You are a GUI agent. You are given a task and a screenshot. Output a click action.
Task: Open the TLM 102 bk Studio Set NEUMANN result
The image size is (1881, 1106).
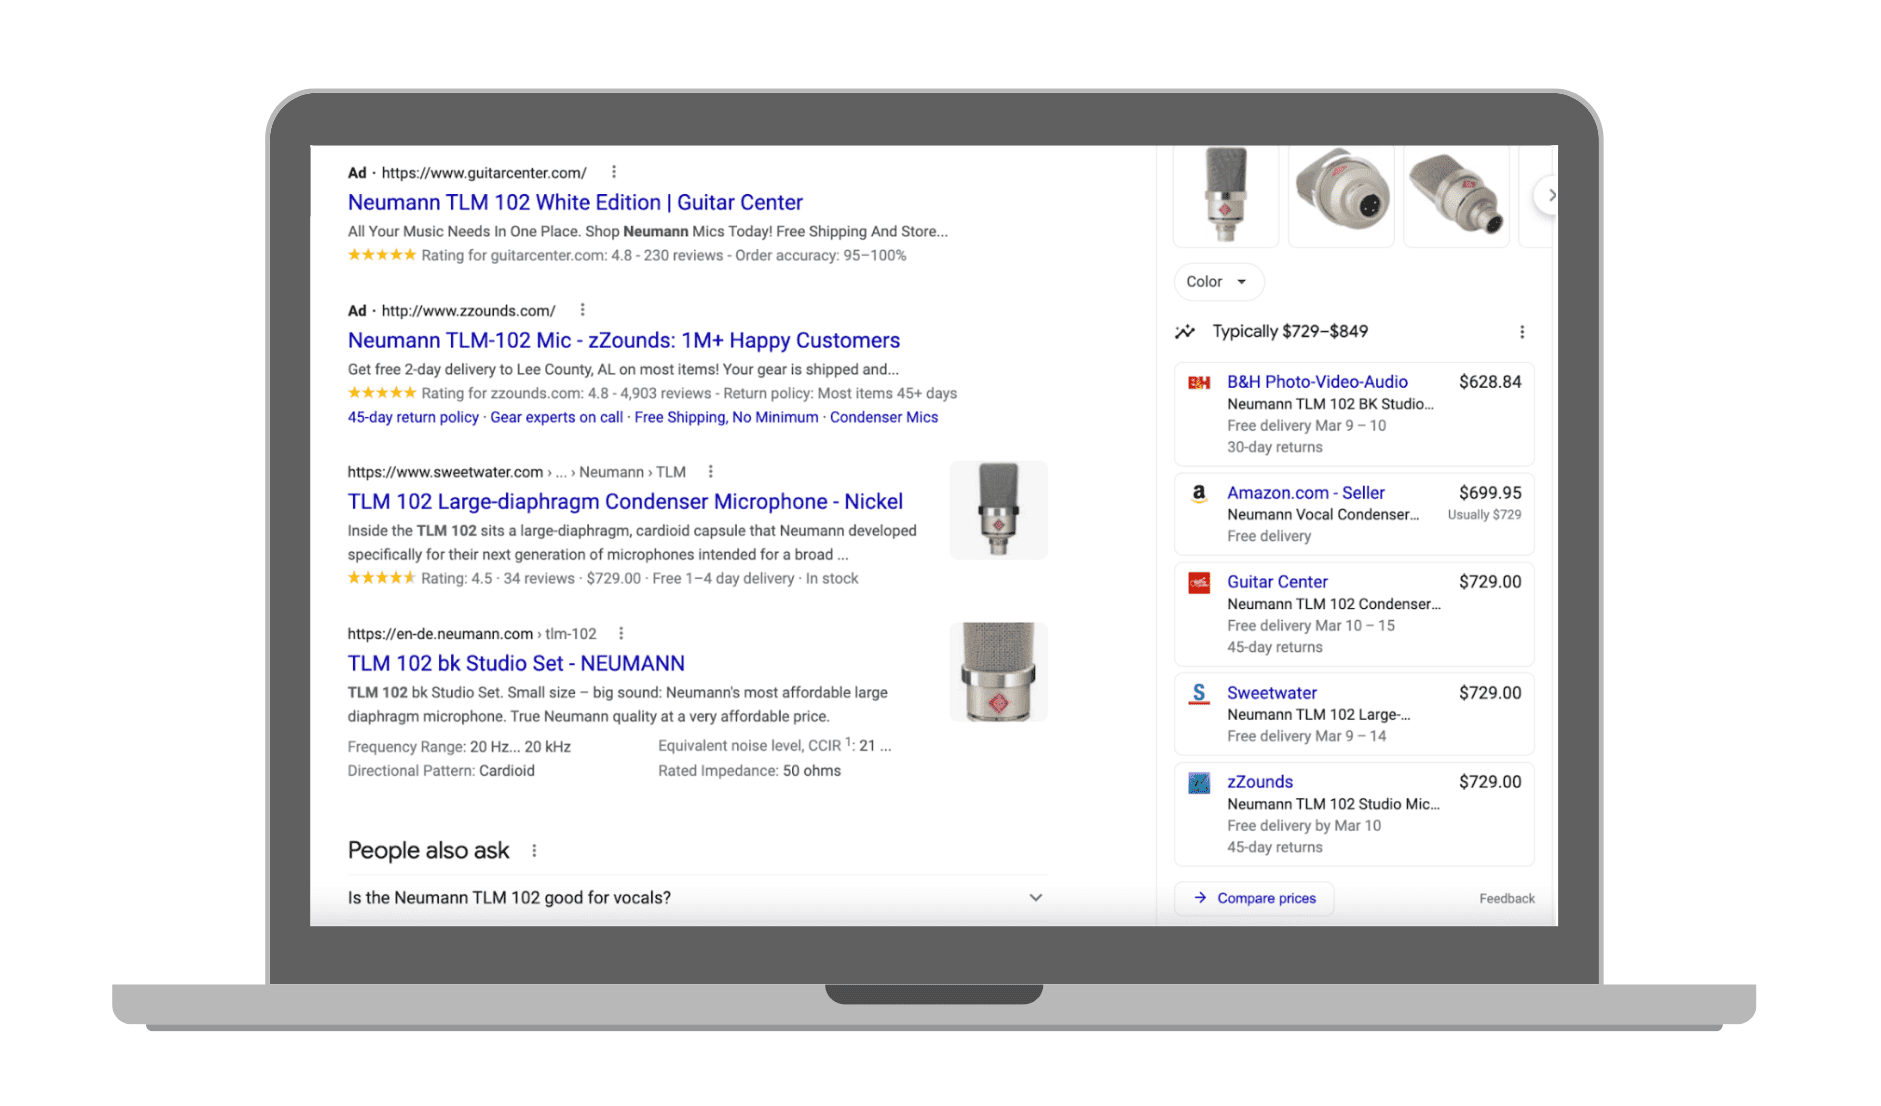(x=515, y=664)
